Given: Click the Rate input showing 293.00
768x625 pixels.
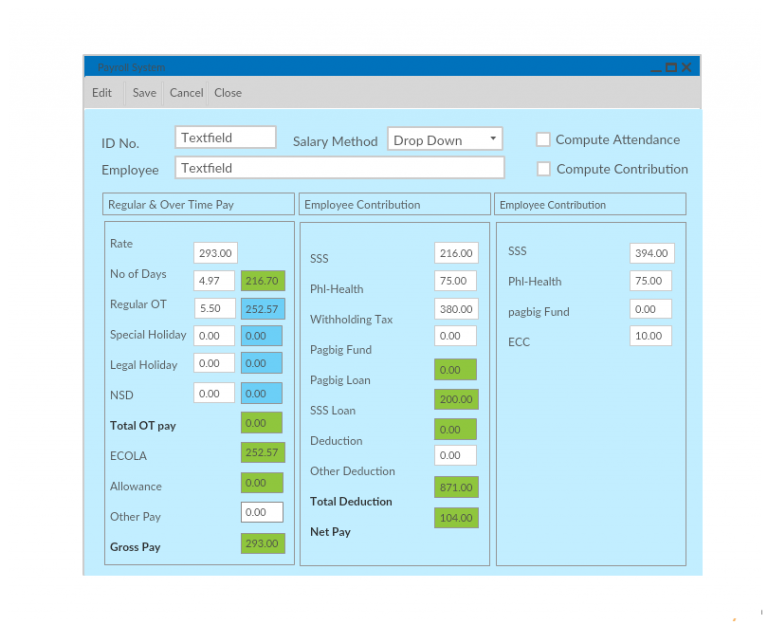Looking at the screenshot, I should point(215,254).
